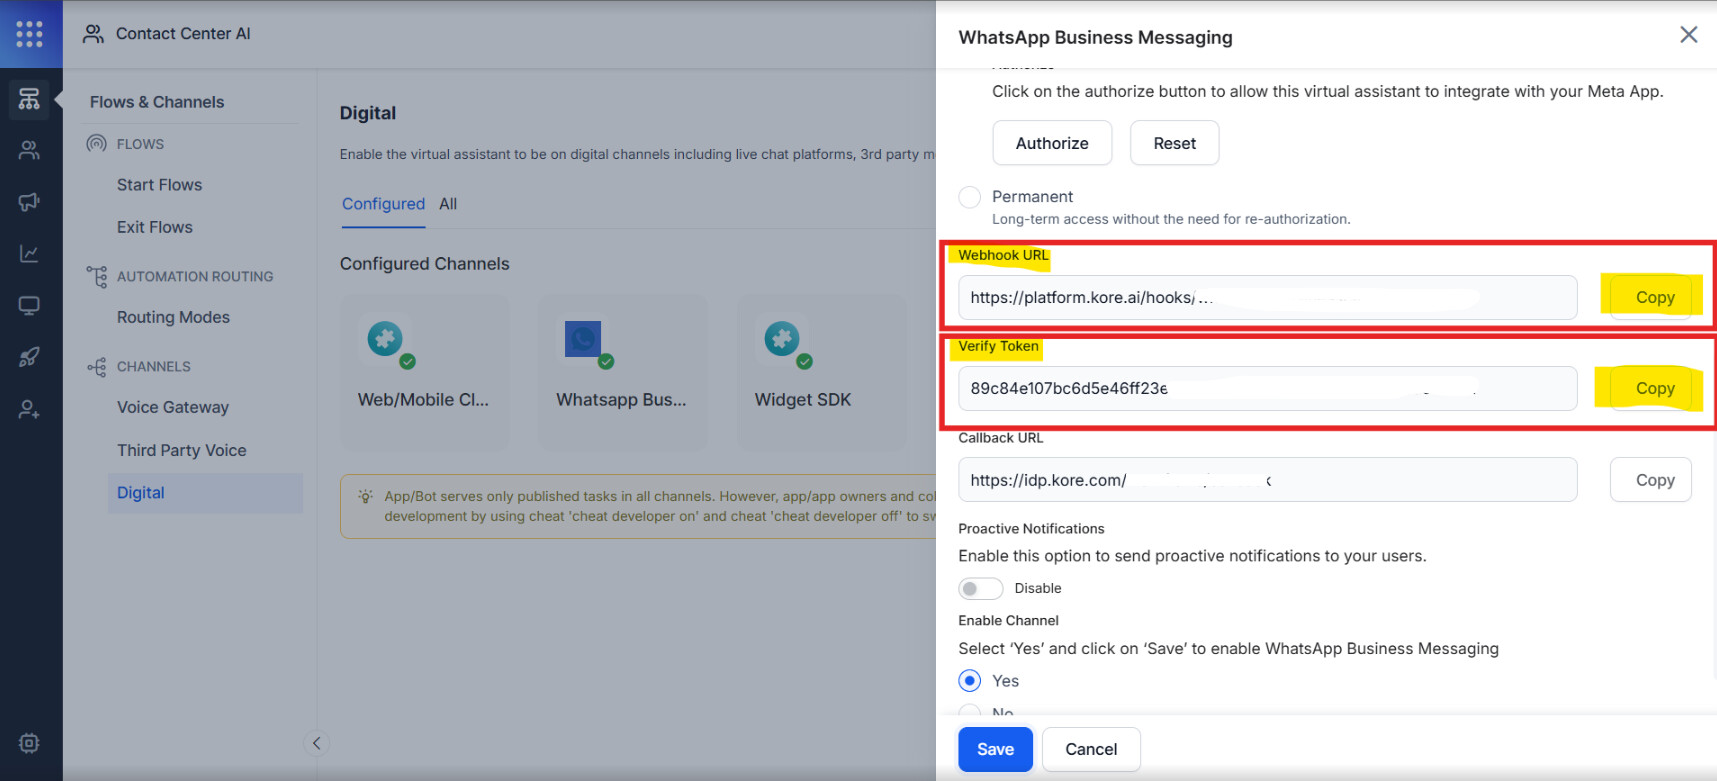Select the Flows & Channels sidebar icon
Screen dimensions: 1717x781
pyautogui.click(x=29, y=99)
